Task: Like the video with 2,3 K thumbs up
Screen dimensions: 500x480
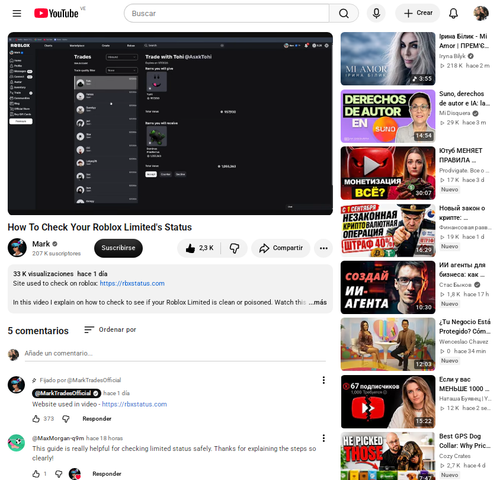Action: (199, 248)
